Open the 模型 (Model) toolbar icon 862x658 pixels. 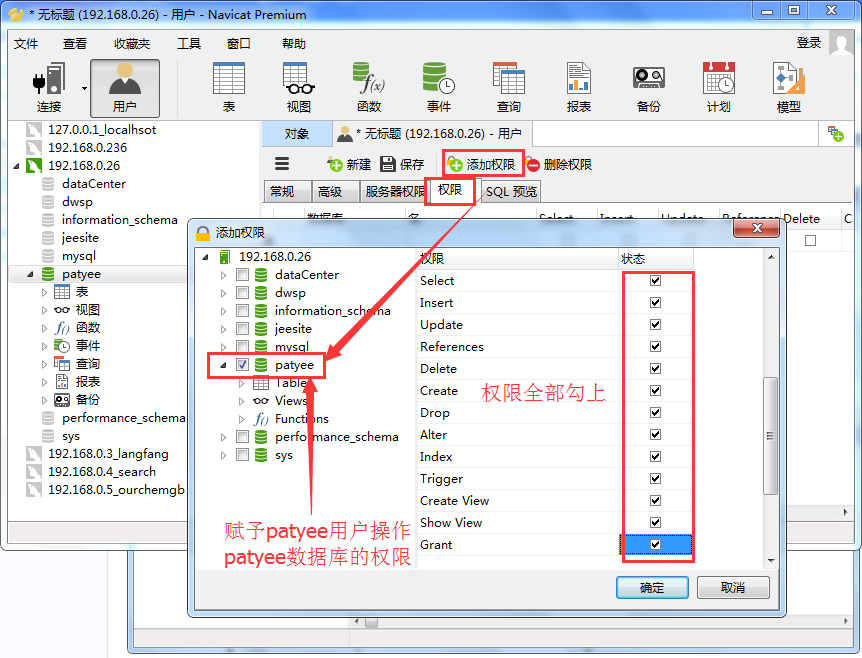pyautogui.click(x=788, y=87)
